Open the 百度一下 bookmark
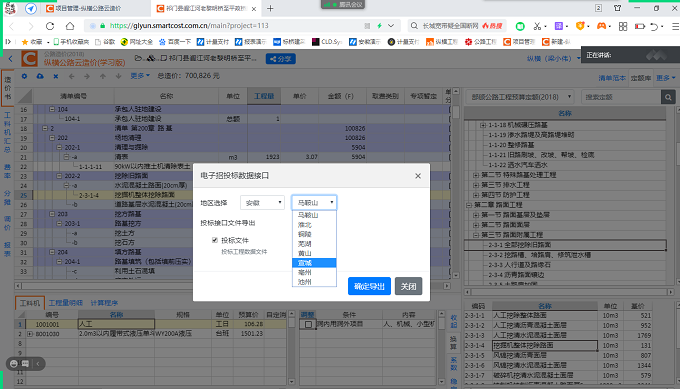The image size is (680, 389). (175, 42)
